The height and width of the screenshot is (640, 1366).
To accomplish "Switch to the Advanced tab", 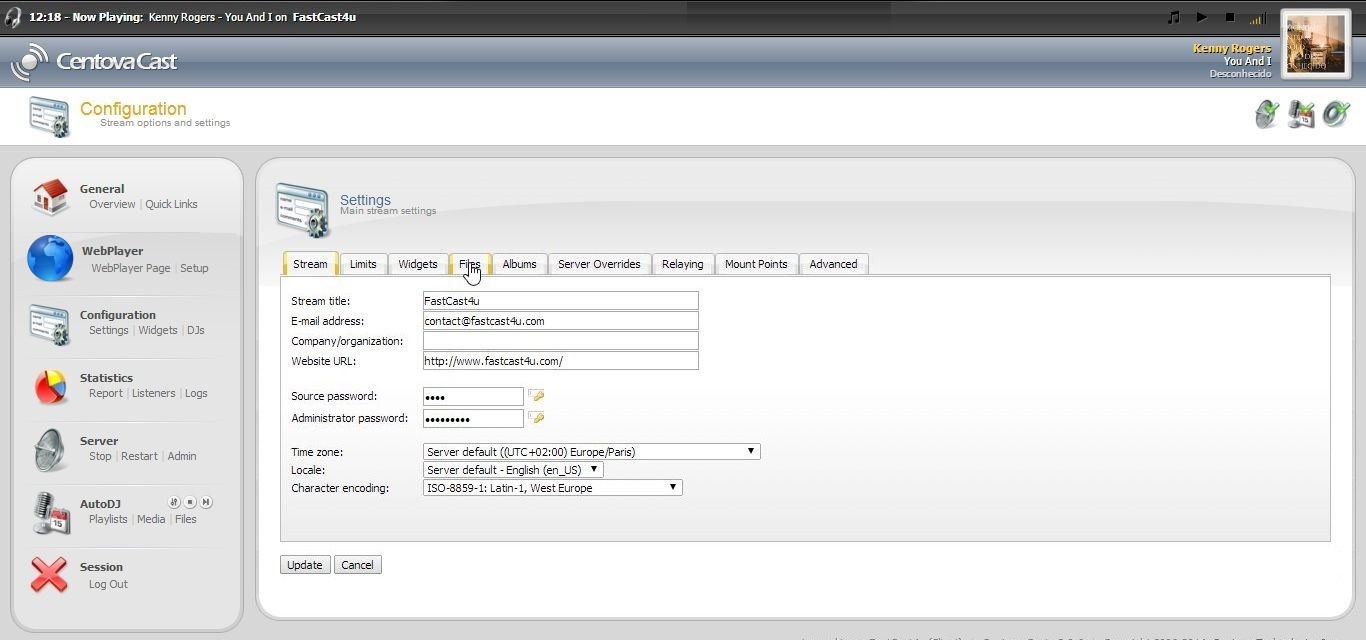I will click(833, 264).
